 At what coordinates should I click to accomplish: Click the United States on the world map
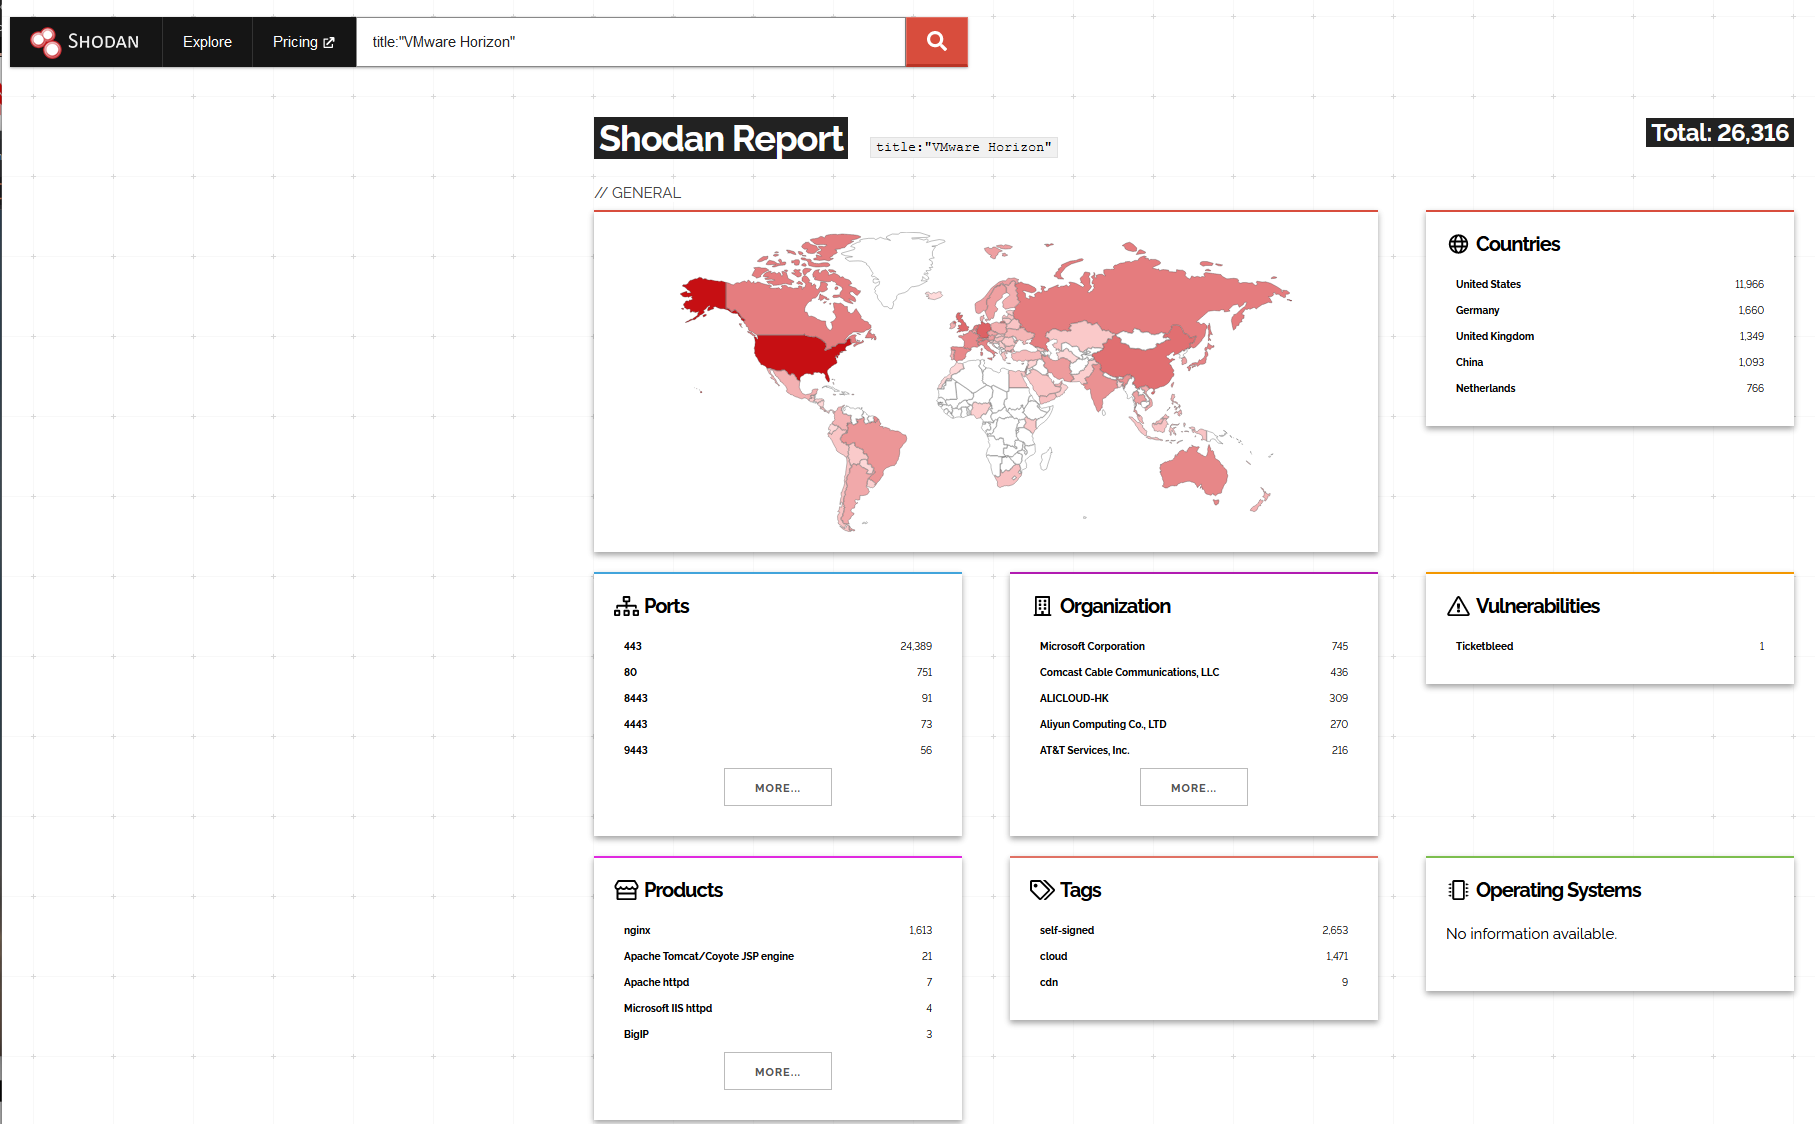(x=795, y=353)
